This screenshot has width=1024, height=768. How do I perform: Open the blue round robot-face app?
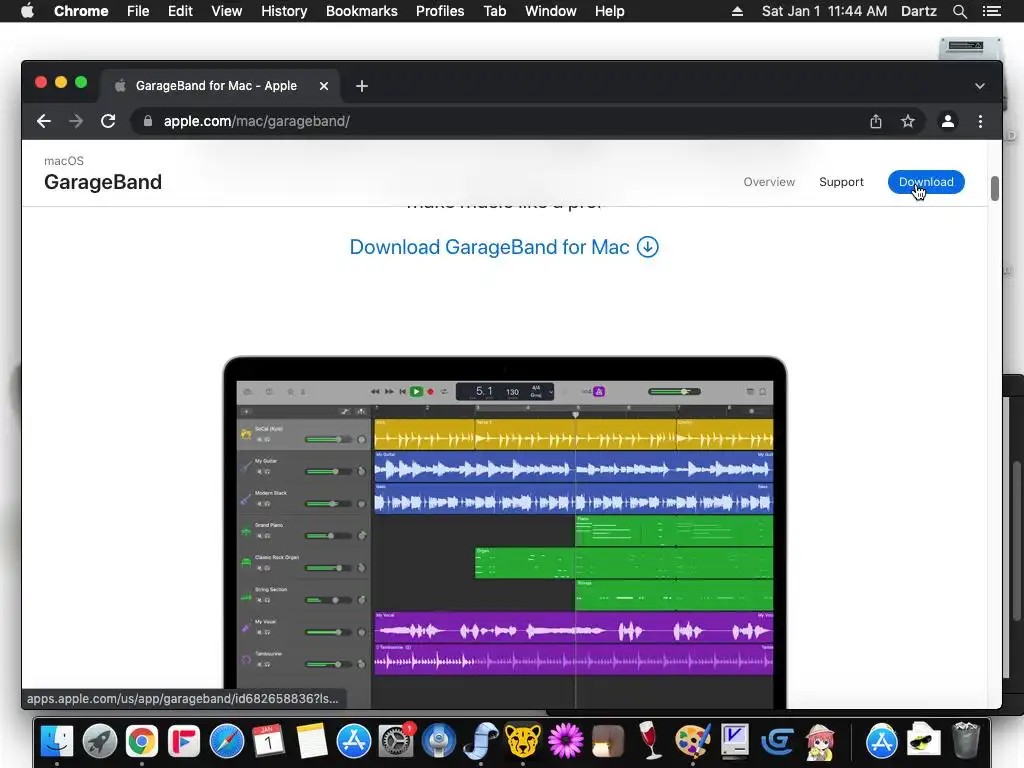pyautogui.click(x=438, y=741)
